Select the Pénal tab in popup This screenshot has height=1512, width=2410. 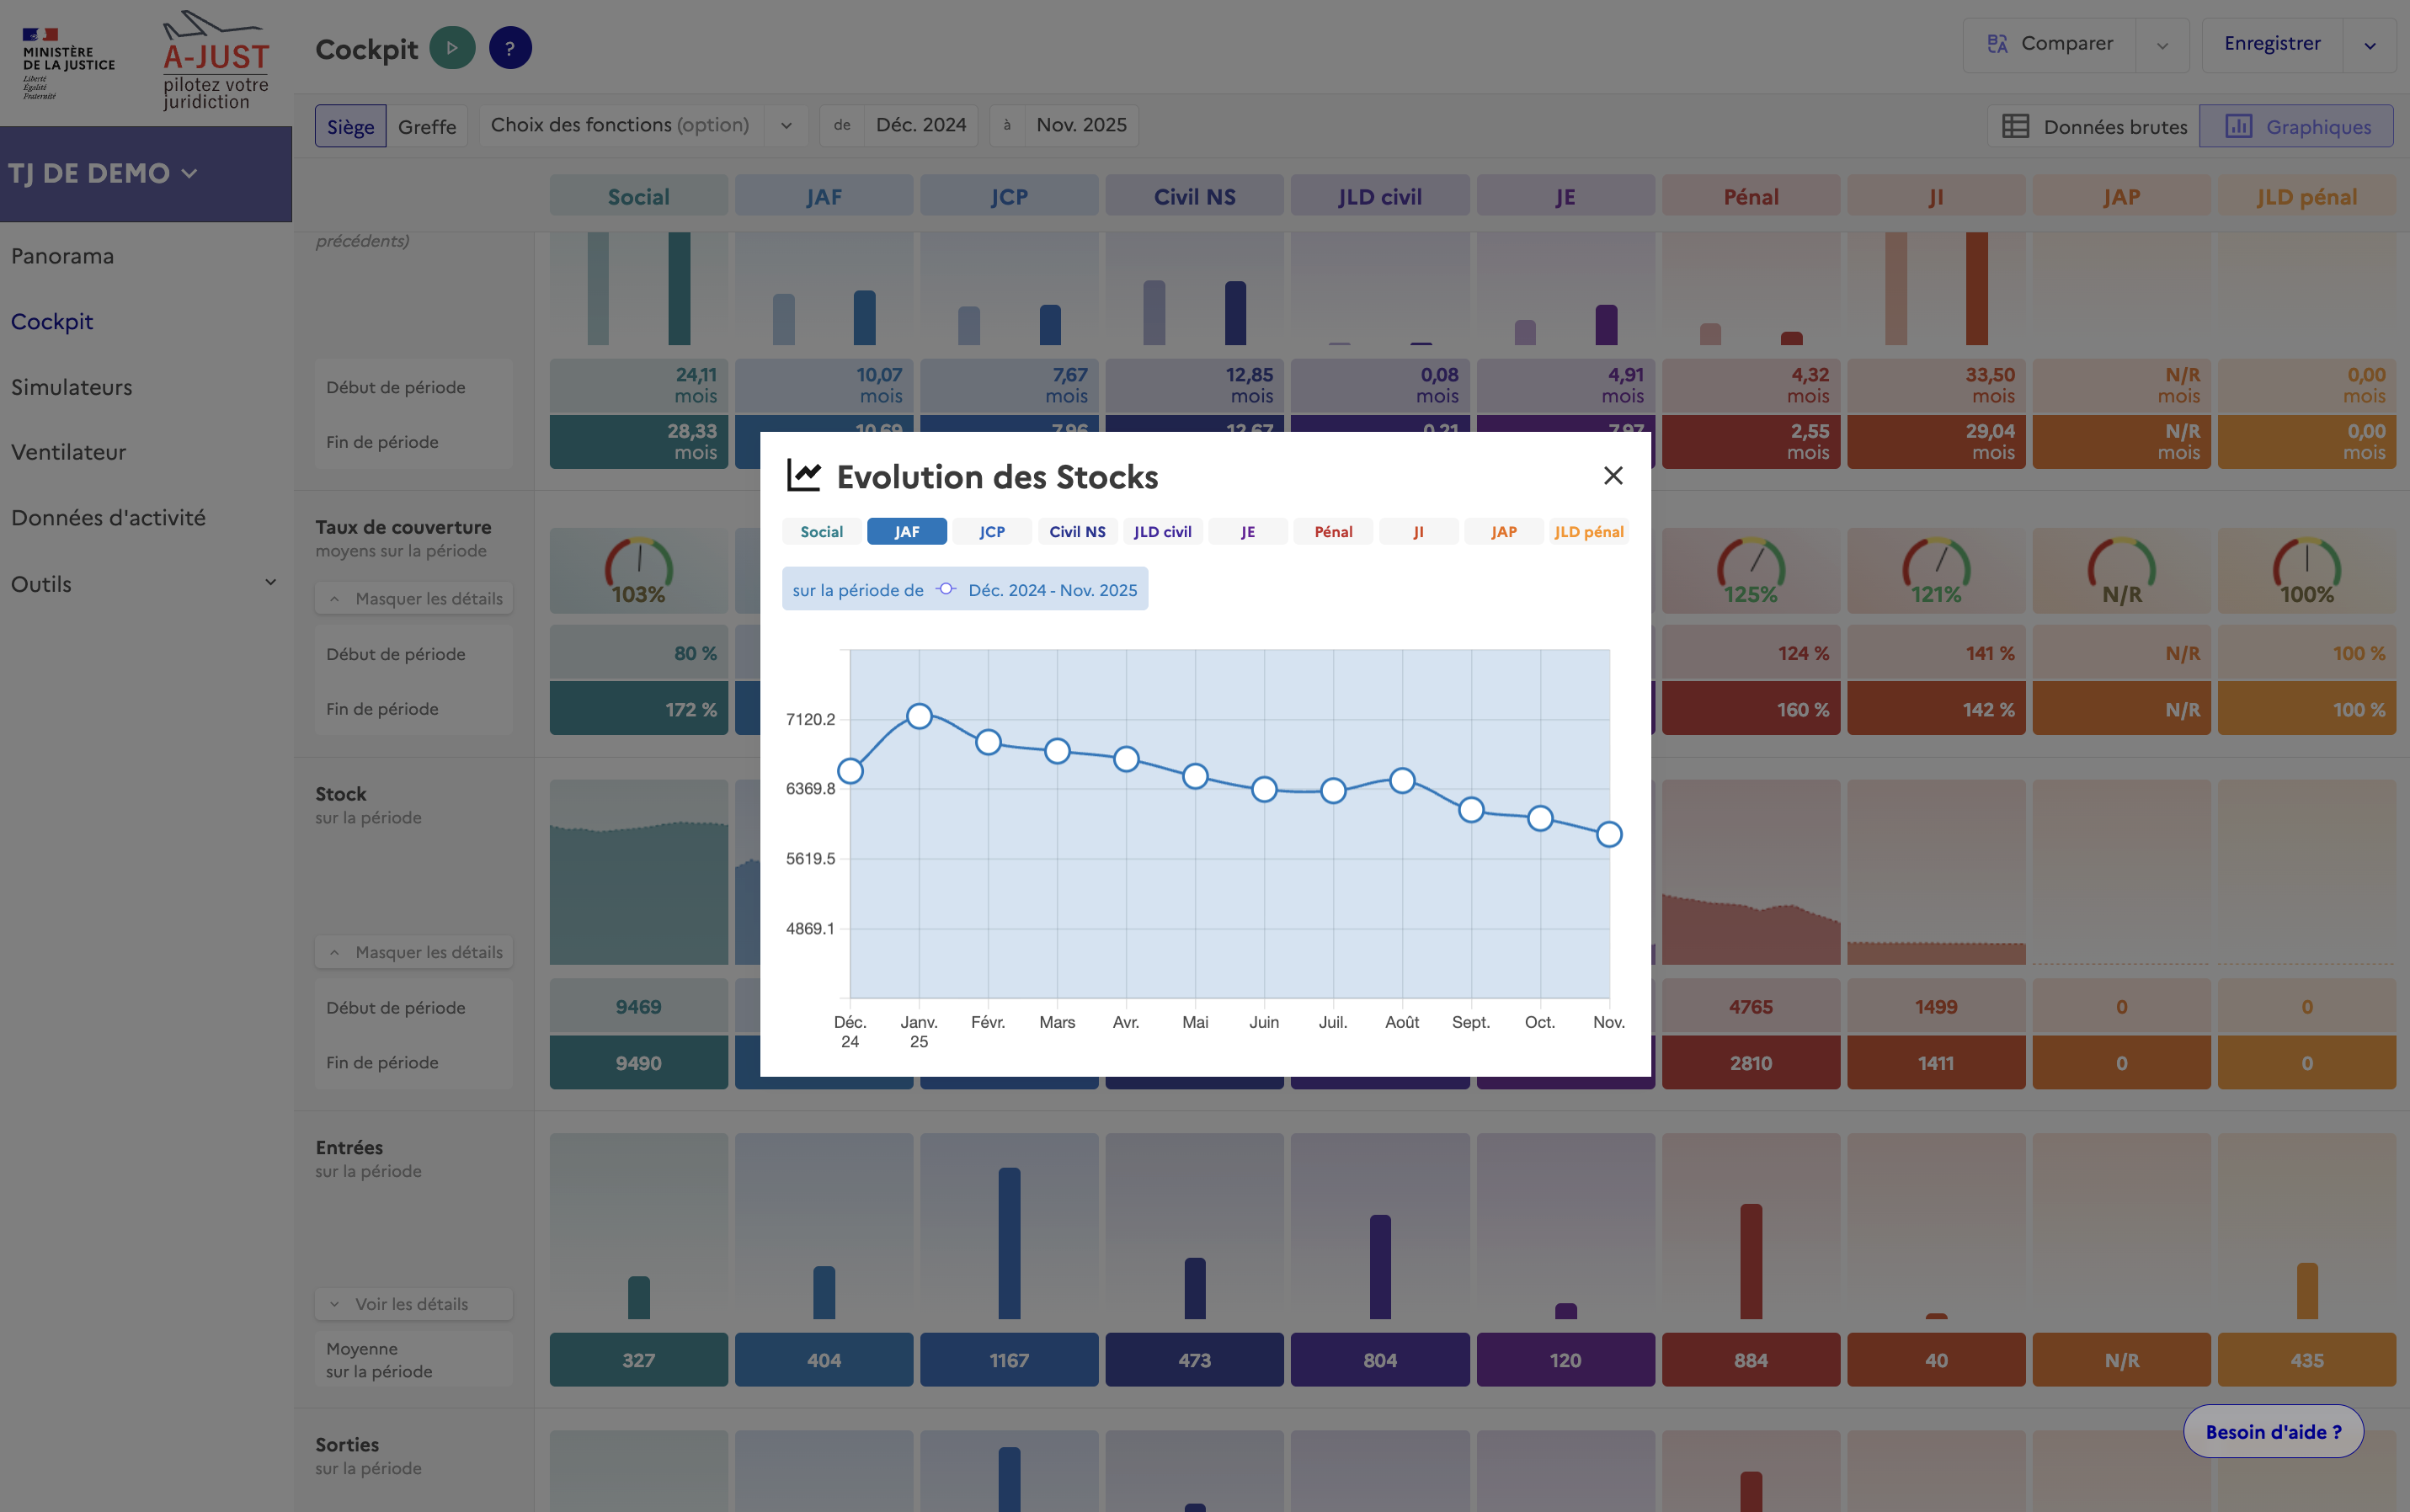(x=1333, y=532)
